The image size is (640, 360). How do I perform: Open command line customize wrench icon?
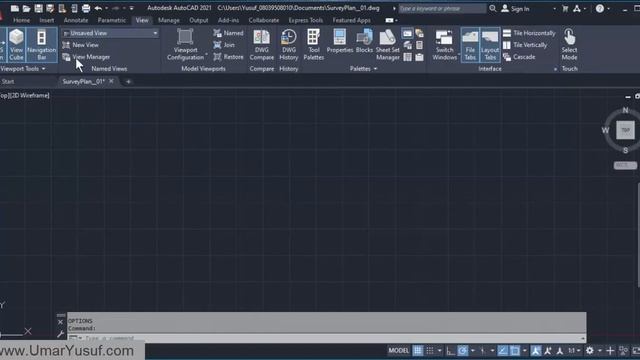(x=60, y=334)
